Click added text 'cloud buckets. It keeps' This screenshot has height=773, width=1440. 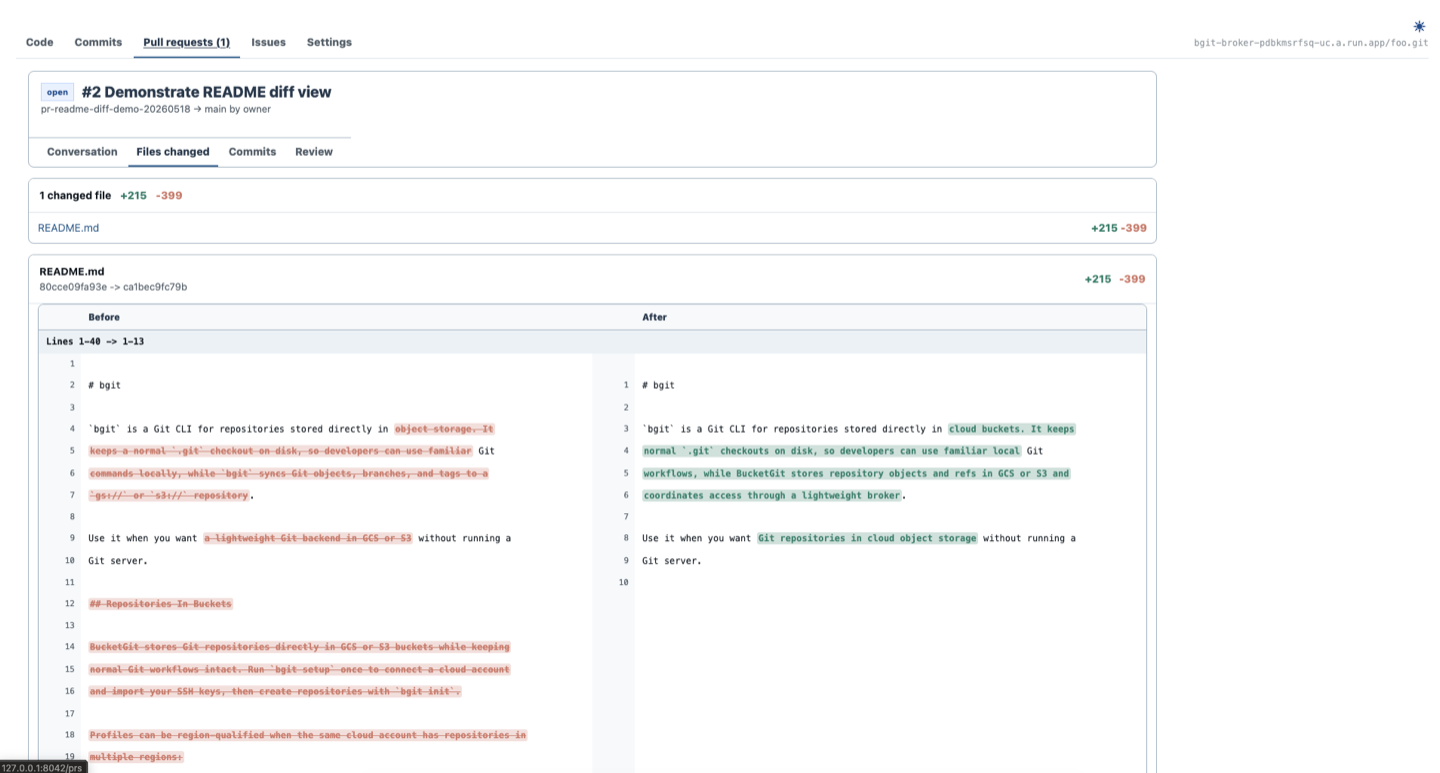click(x=1012, y=429)
